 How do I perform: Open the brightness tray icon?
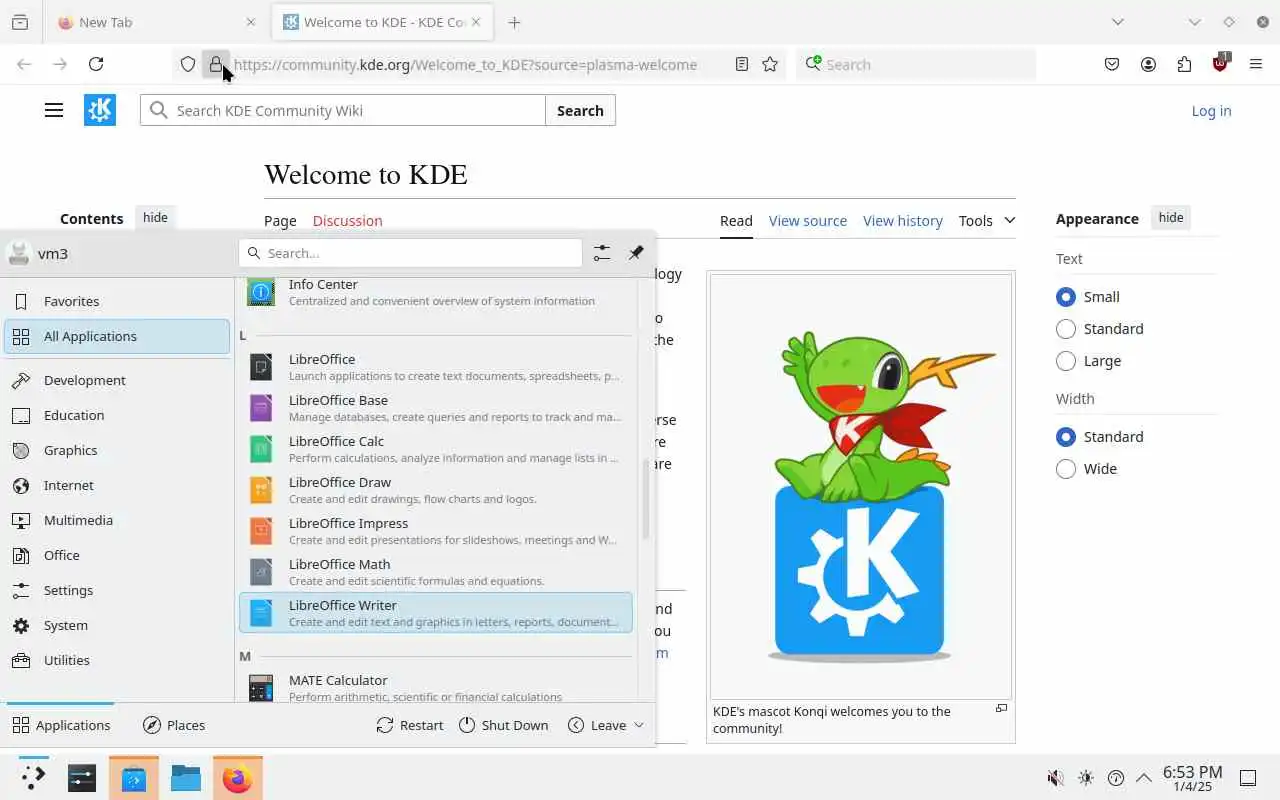(x=1086, y=778)
